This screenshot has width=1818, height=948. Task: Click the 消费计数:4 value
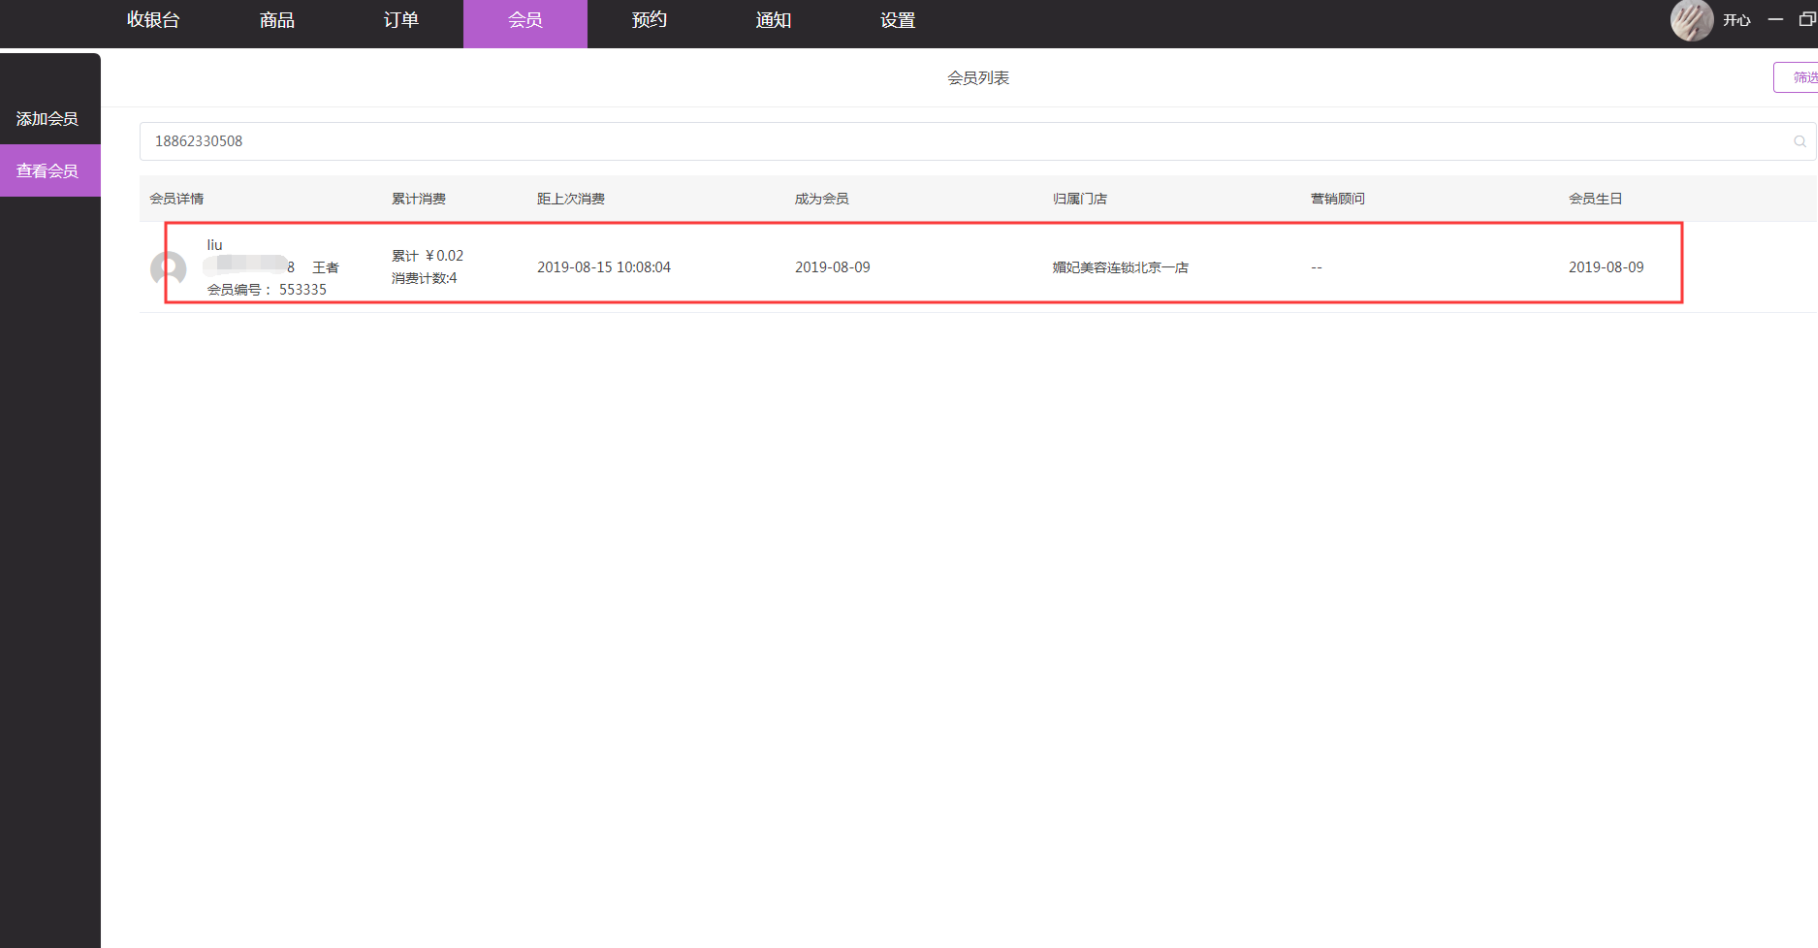pyautogui.click(x=424, y=278)
